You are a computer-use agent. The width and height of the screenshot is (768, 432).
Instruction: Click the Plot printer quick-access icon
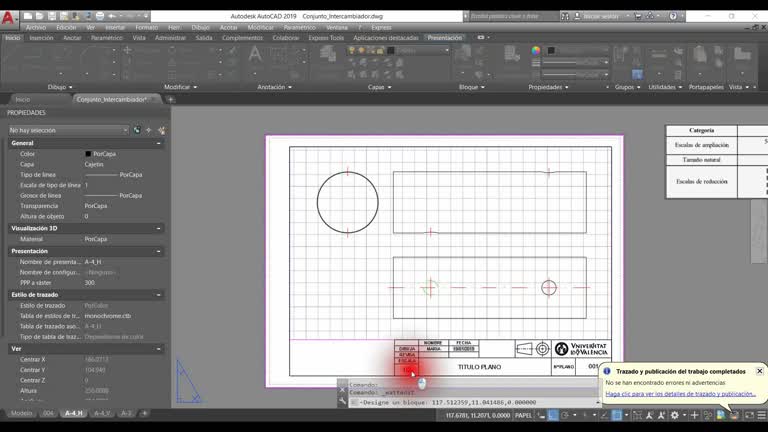pyautogui.click(x=100, y=16)
